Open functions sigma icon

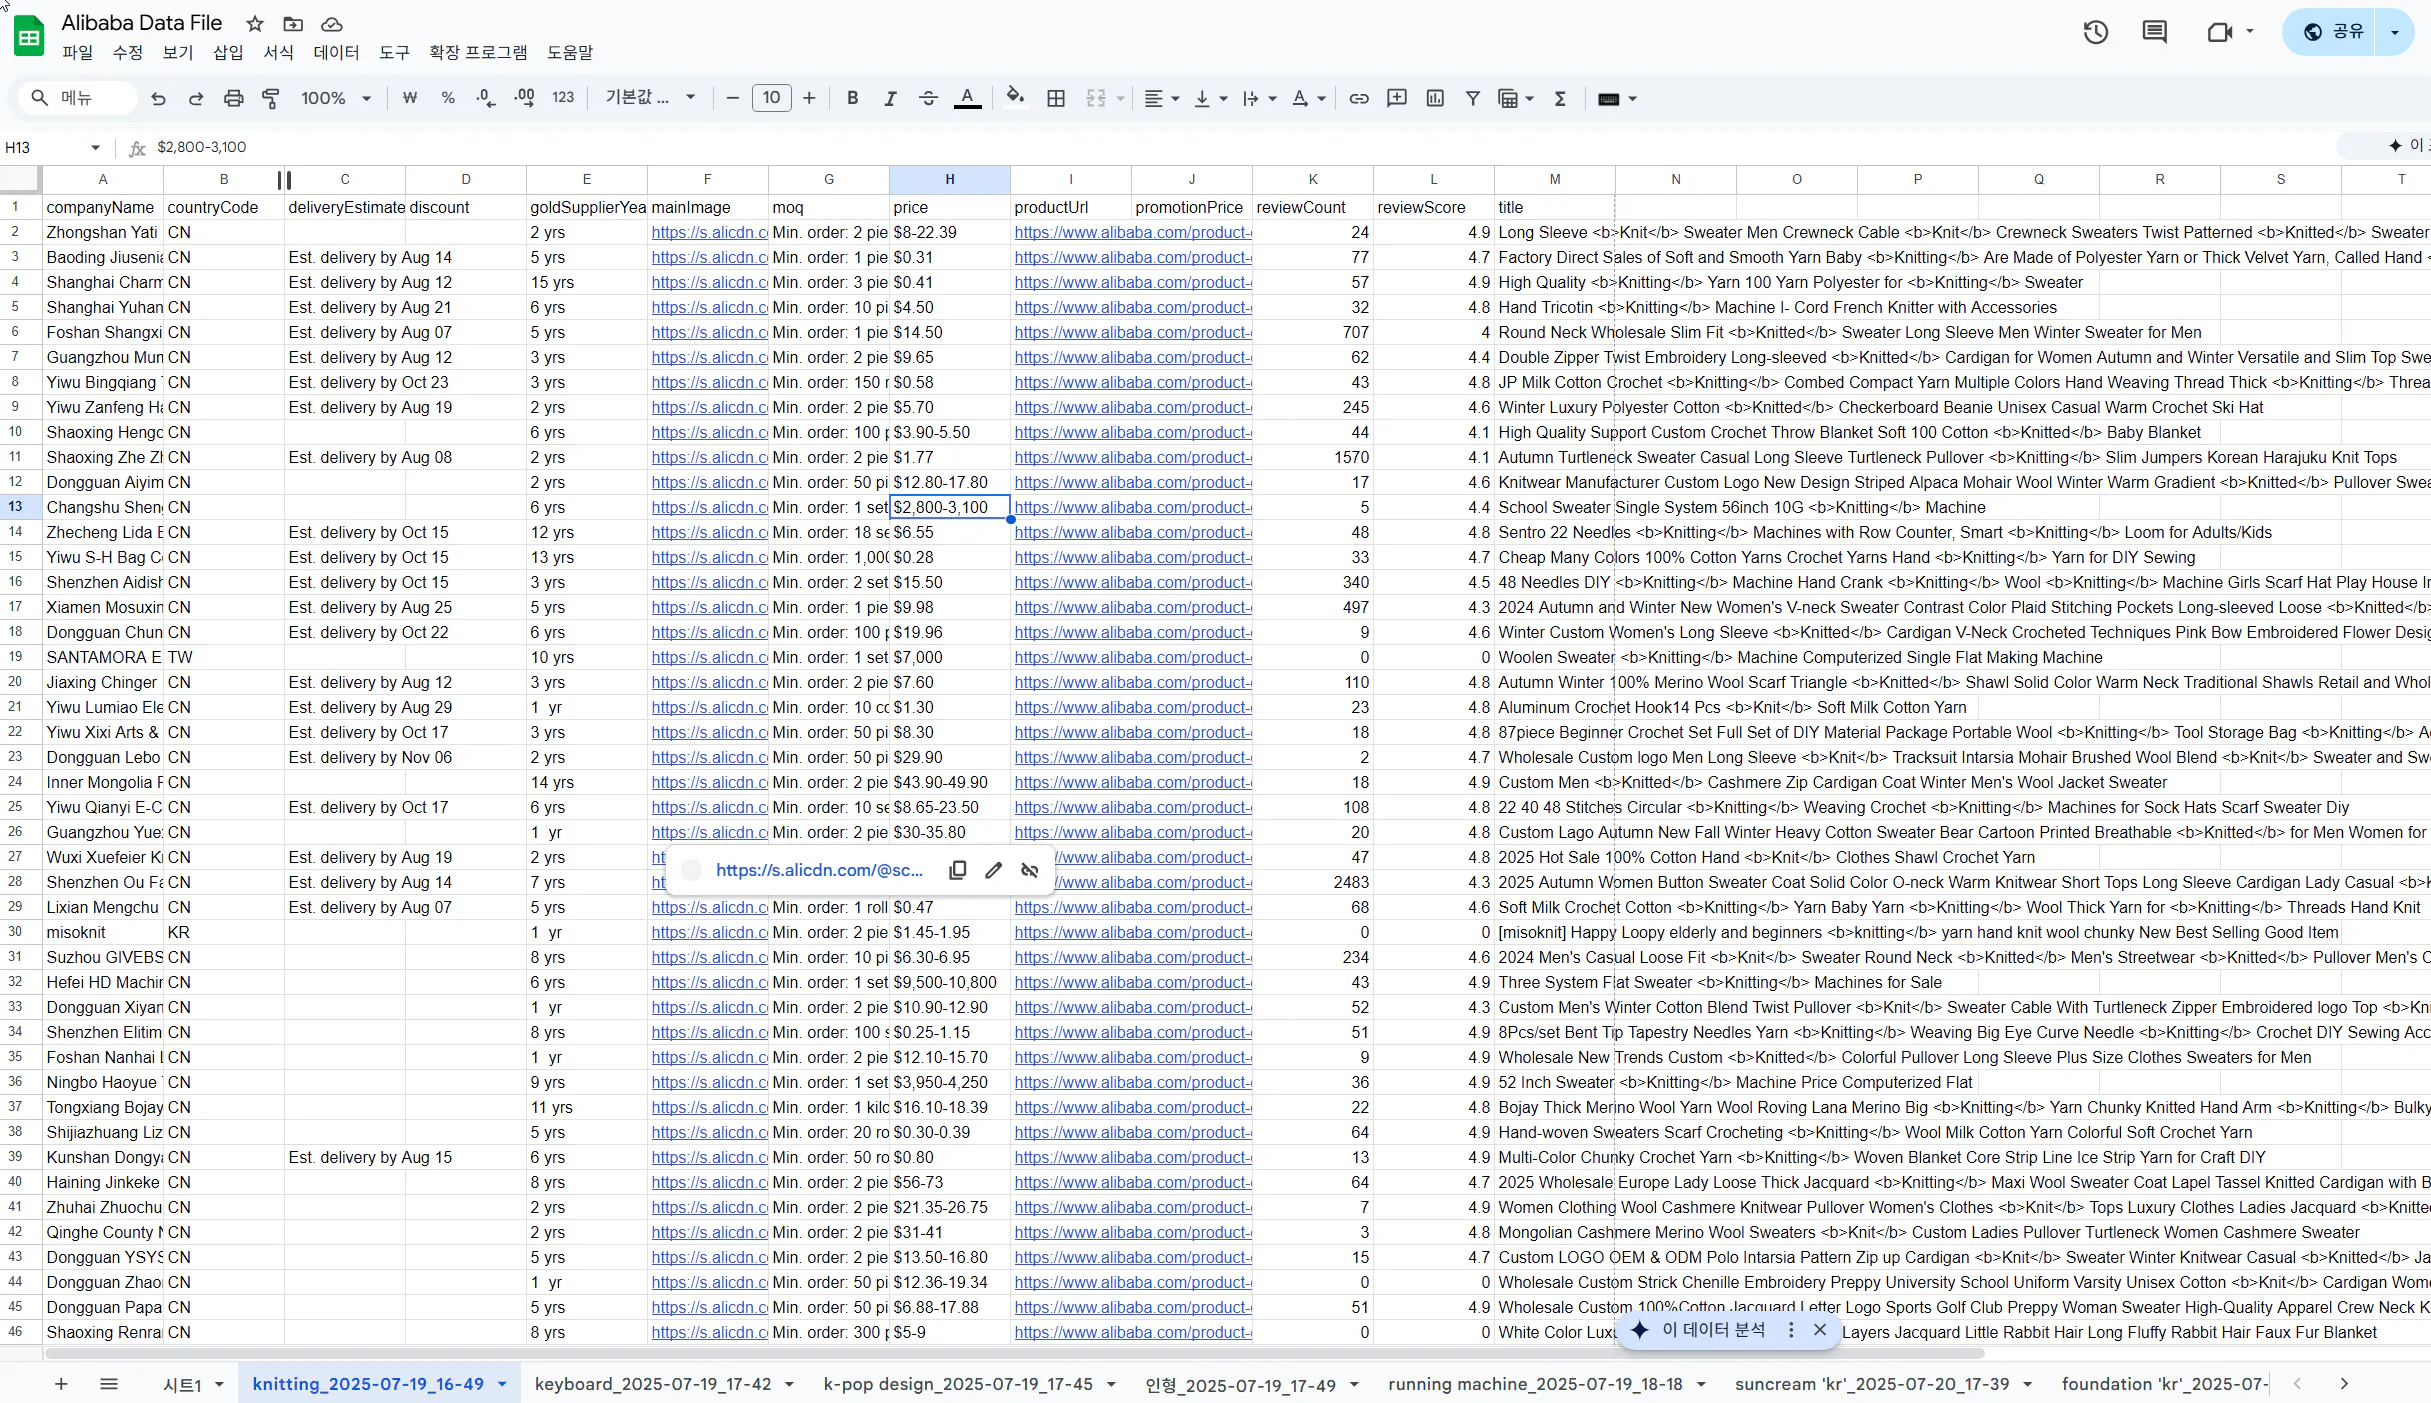coord(1560,98)
